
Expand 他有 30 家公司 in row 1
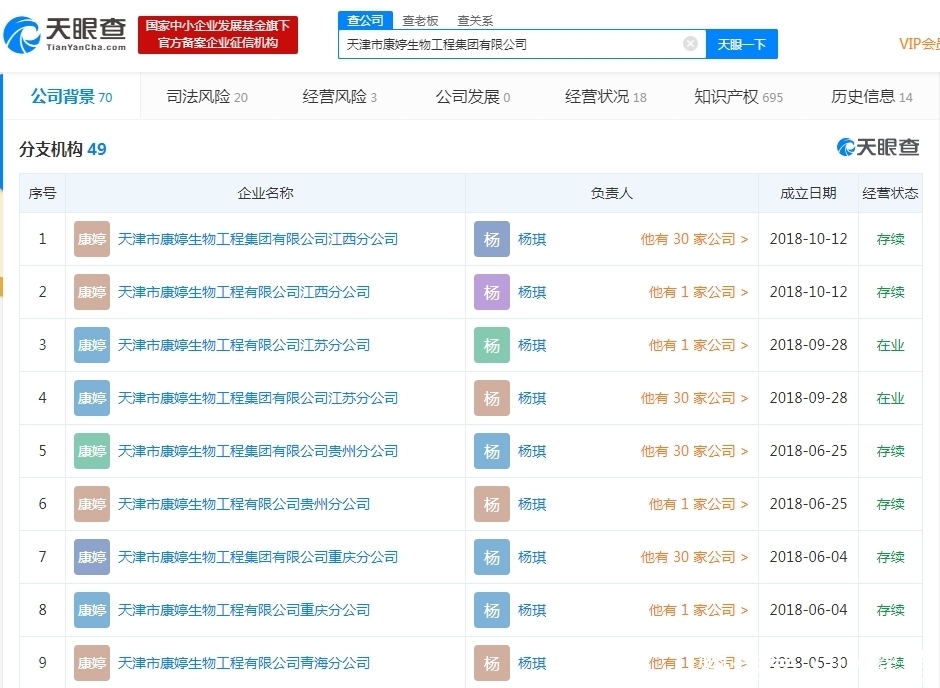694,239
